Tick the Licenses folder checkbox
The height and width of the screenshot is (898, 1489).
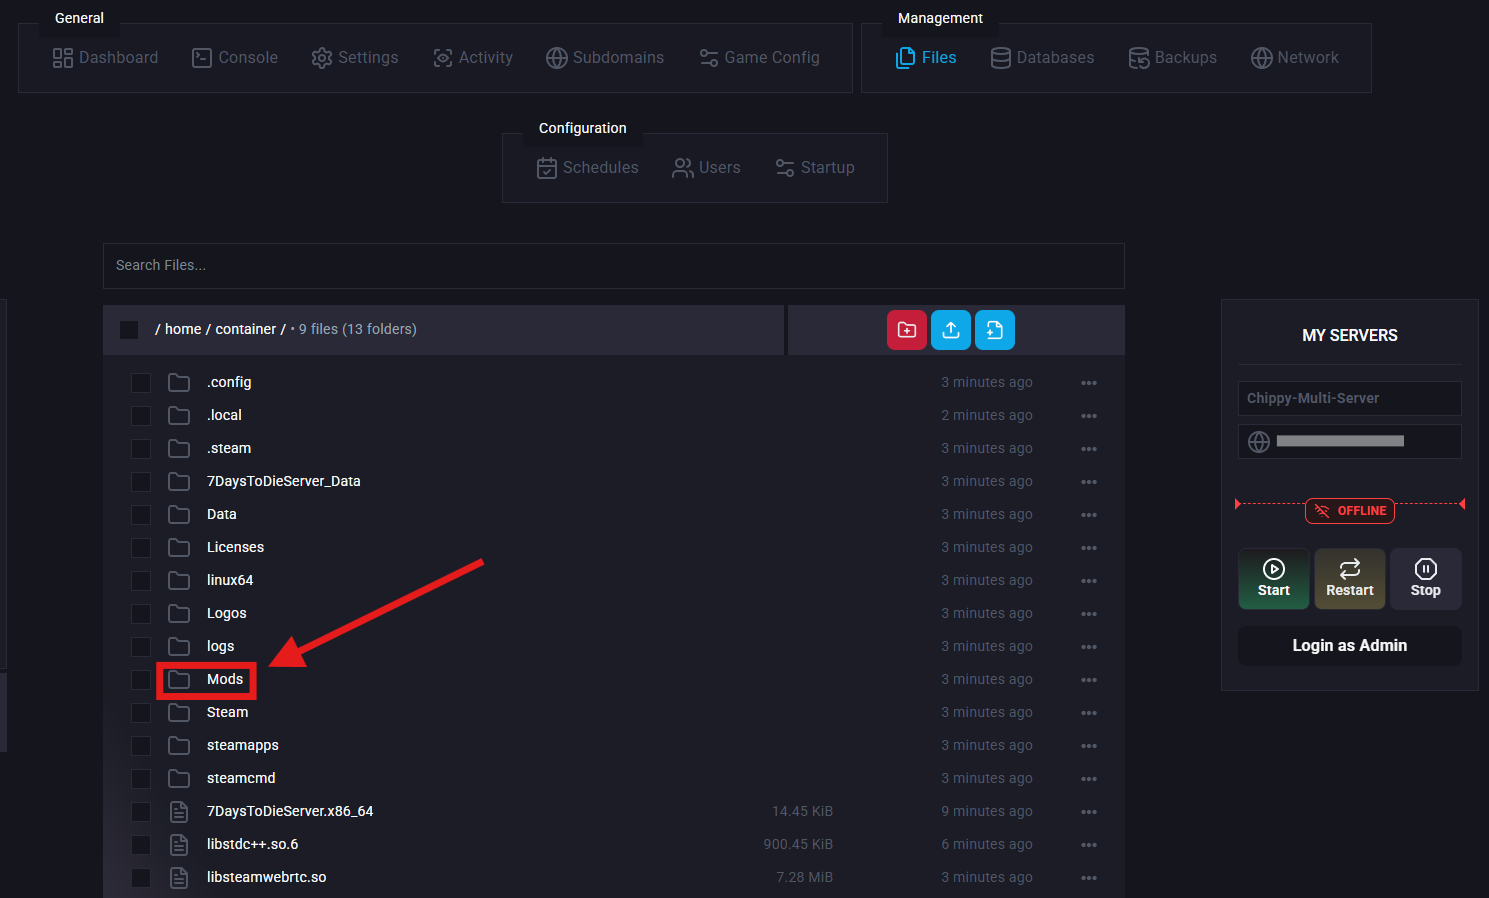pyautogui.click(x=141, y=547)
